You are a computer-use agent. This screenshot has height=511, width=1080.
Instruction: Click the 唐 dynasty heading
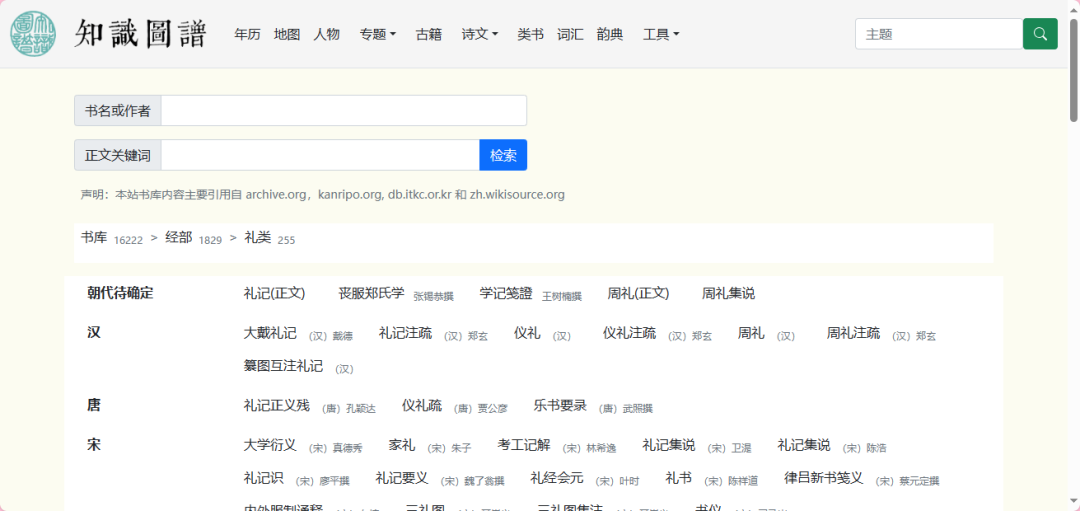click(x=94, y=405)
